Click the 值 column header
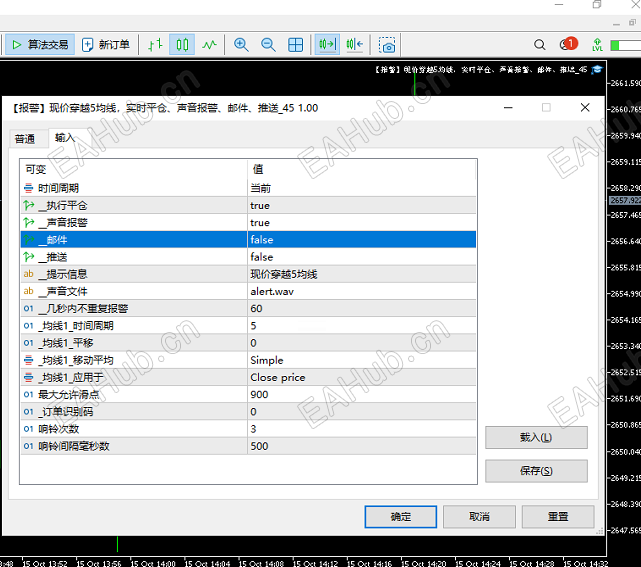The width and height of the screenshot is (641, 567). pyautogui.click(x=362, y=169)
